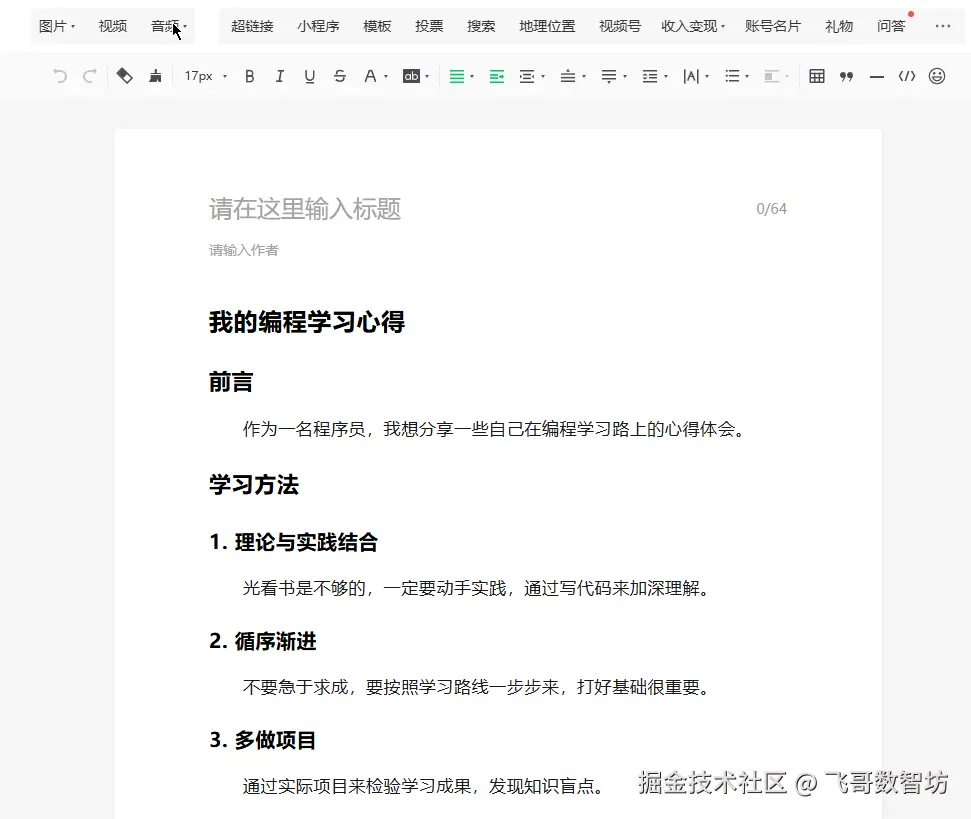
Task: Open the 图片 insert menu
Action: click(x=56, y=26)
